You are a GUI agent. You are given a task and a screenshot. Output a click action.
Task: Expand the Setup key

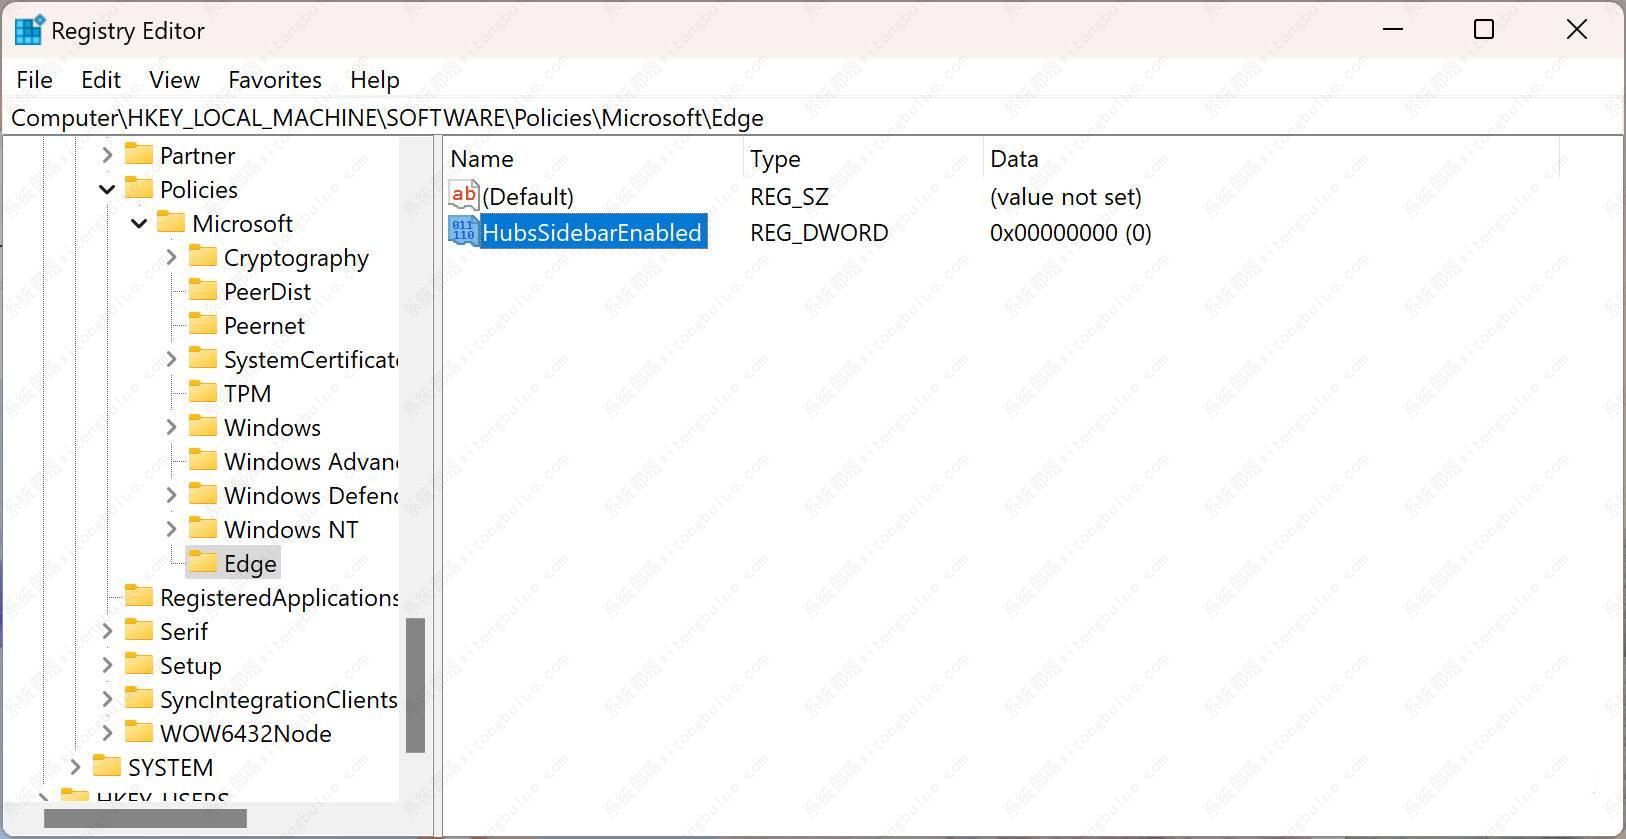(x=107, y=666)
